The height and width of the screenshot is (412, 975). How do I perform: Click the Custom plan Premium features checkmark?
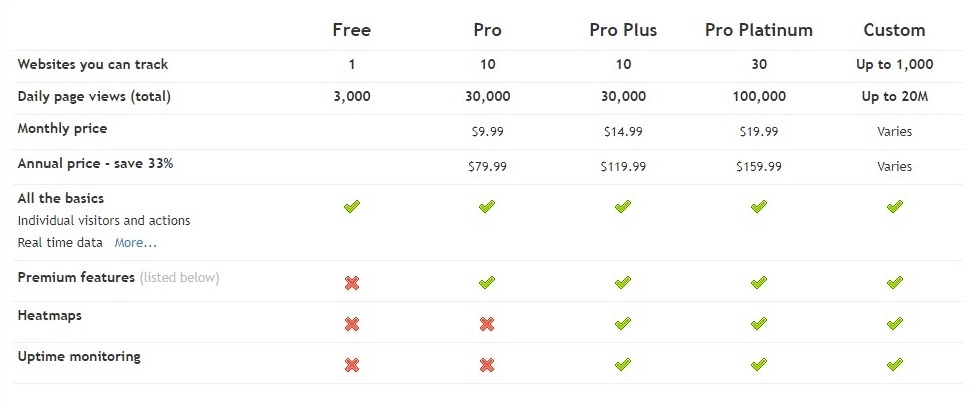coord(894,283)
